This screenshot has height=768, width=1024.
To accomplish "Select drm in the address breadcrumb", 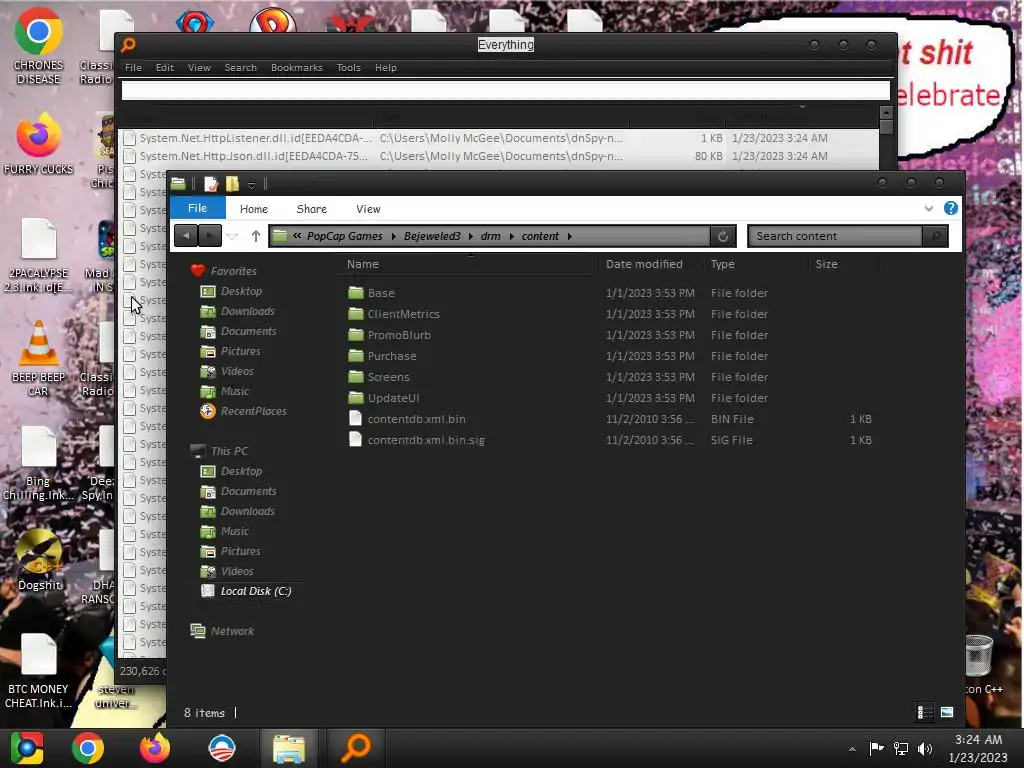I will [490, 236].
